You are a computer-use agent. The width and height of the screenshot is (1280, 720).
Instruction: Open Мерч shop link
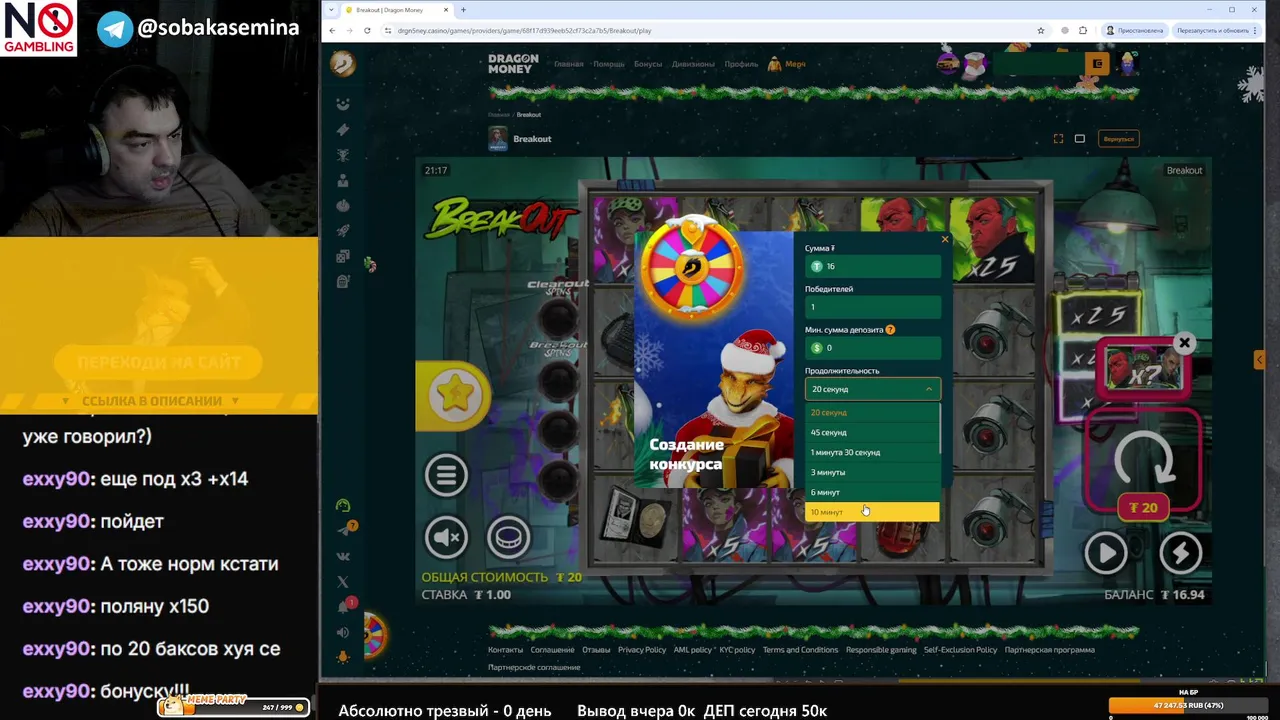pyautogui.click(x=787, y=64)
